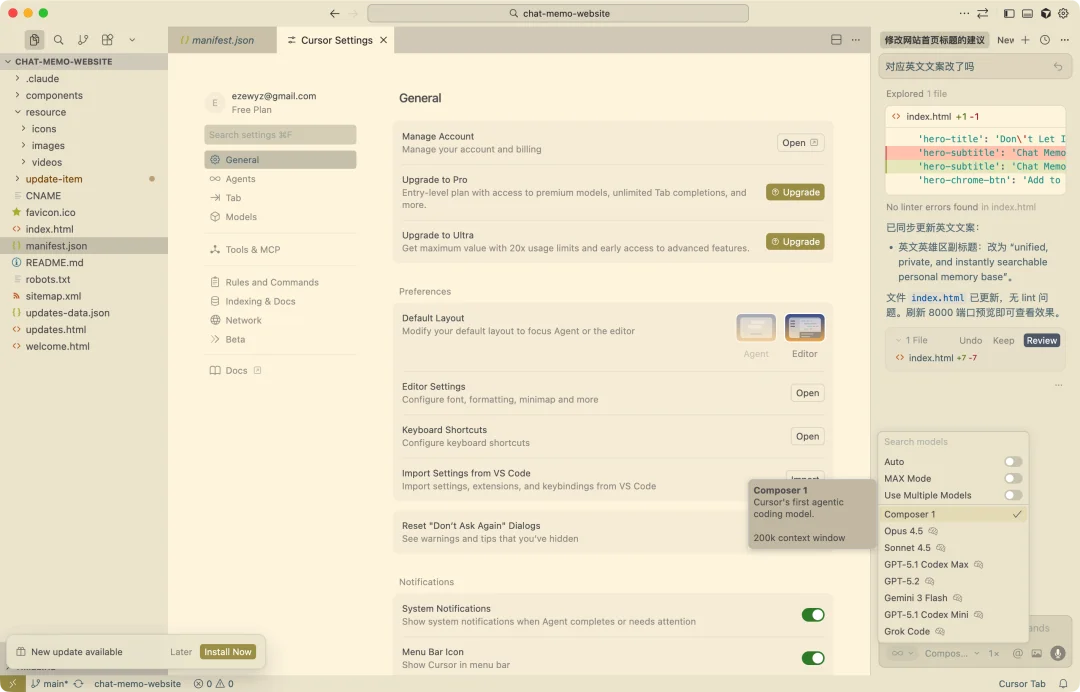Click the Search settings input field

(280, 135)
